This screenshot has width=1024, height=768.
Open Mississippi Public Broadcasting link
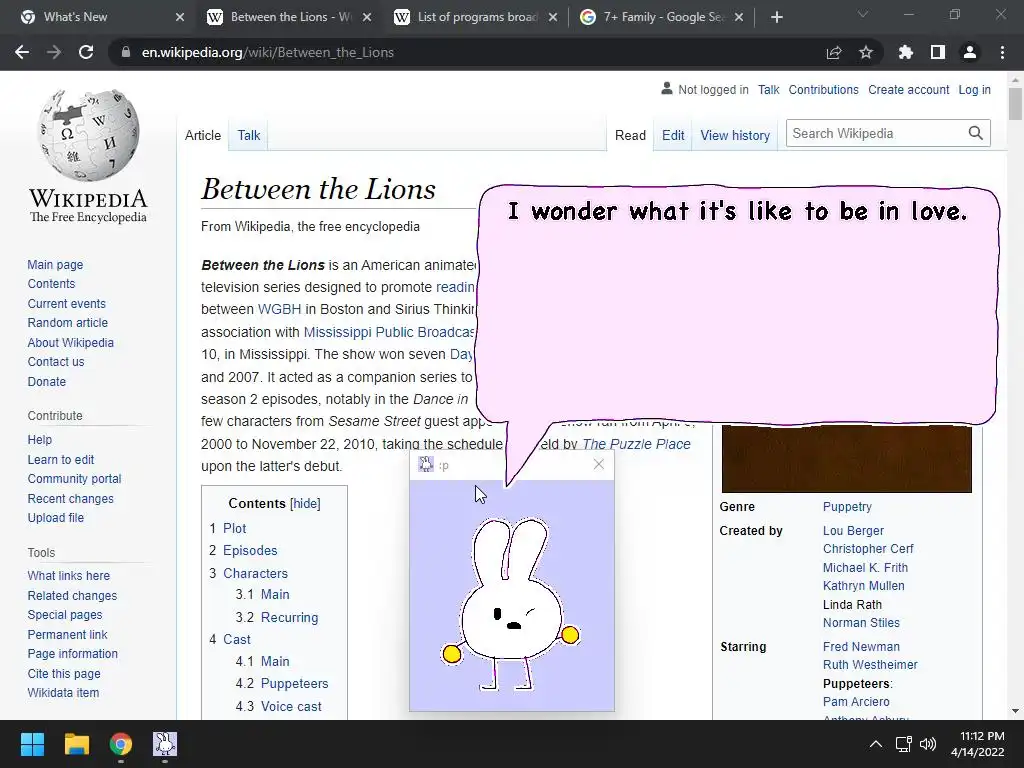[x=389, y=332]
